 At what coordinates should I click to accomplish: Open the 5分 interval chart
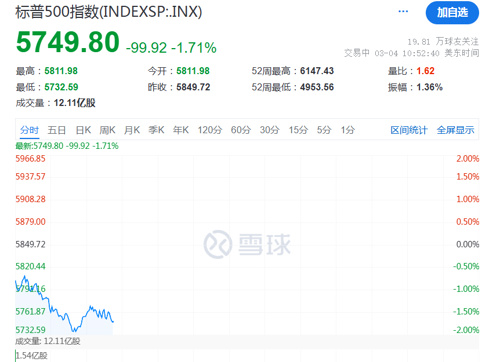324,130
